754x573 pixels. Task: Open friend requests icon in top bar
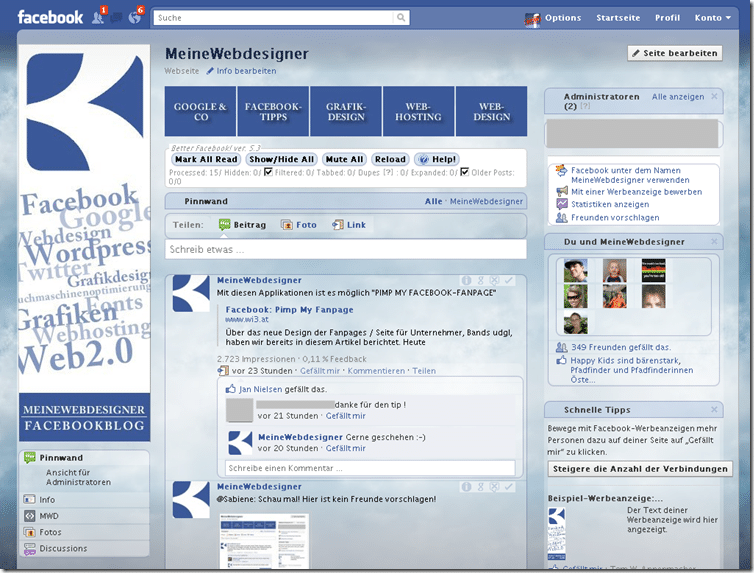point(98,18)
